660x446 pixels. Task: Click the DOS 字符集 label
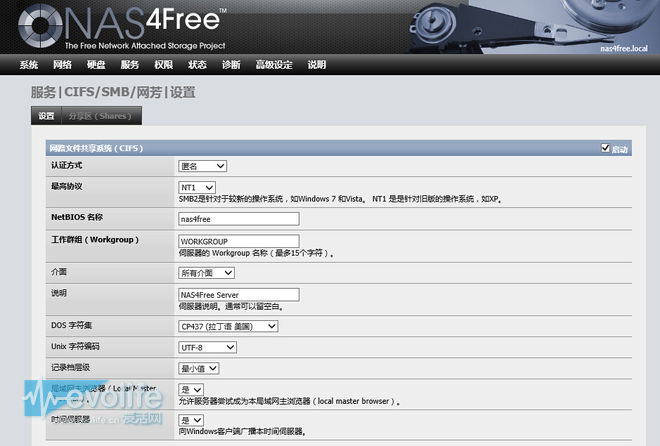pos(72,325)
